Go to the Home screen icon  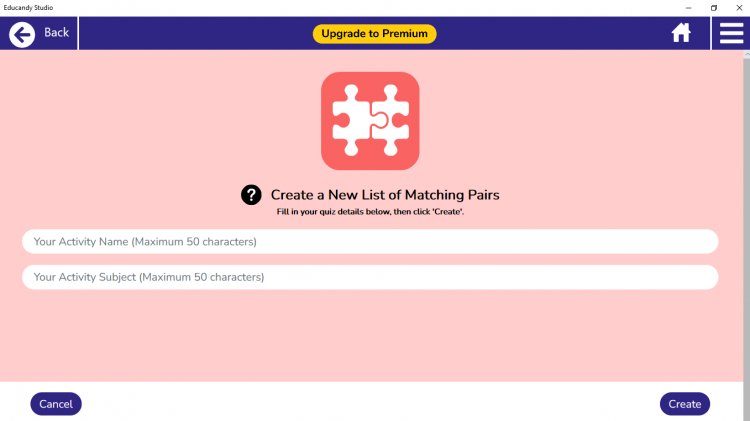(681, 33)
